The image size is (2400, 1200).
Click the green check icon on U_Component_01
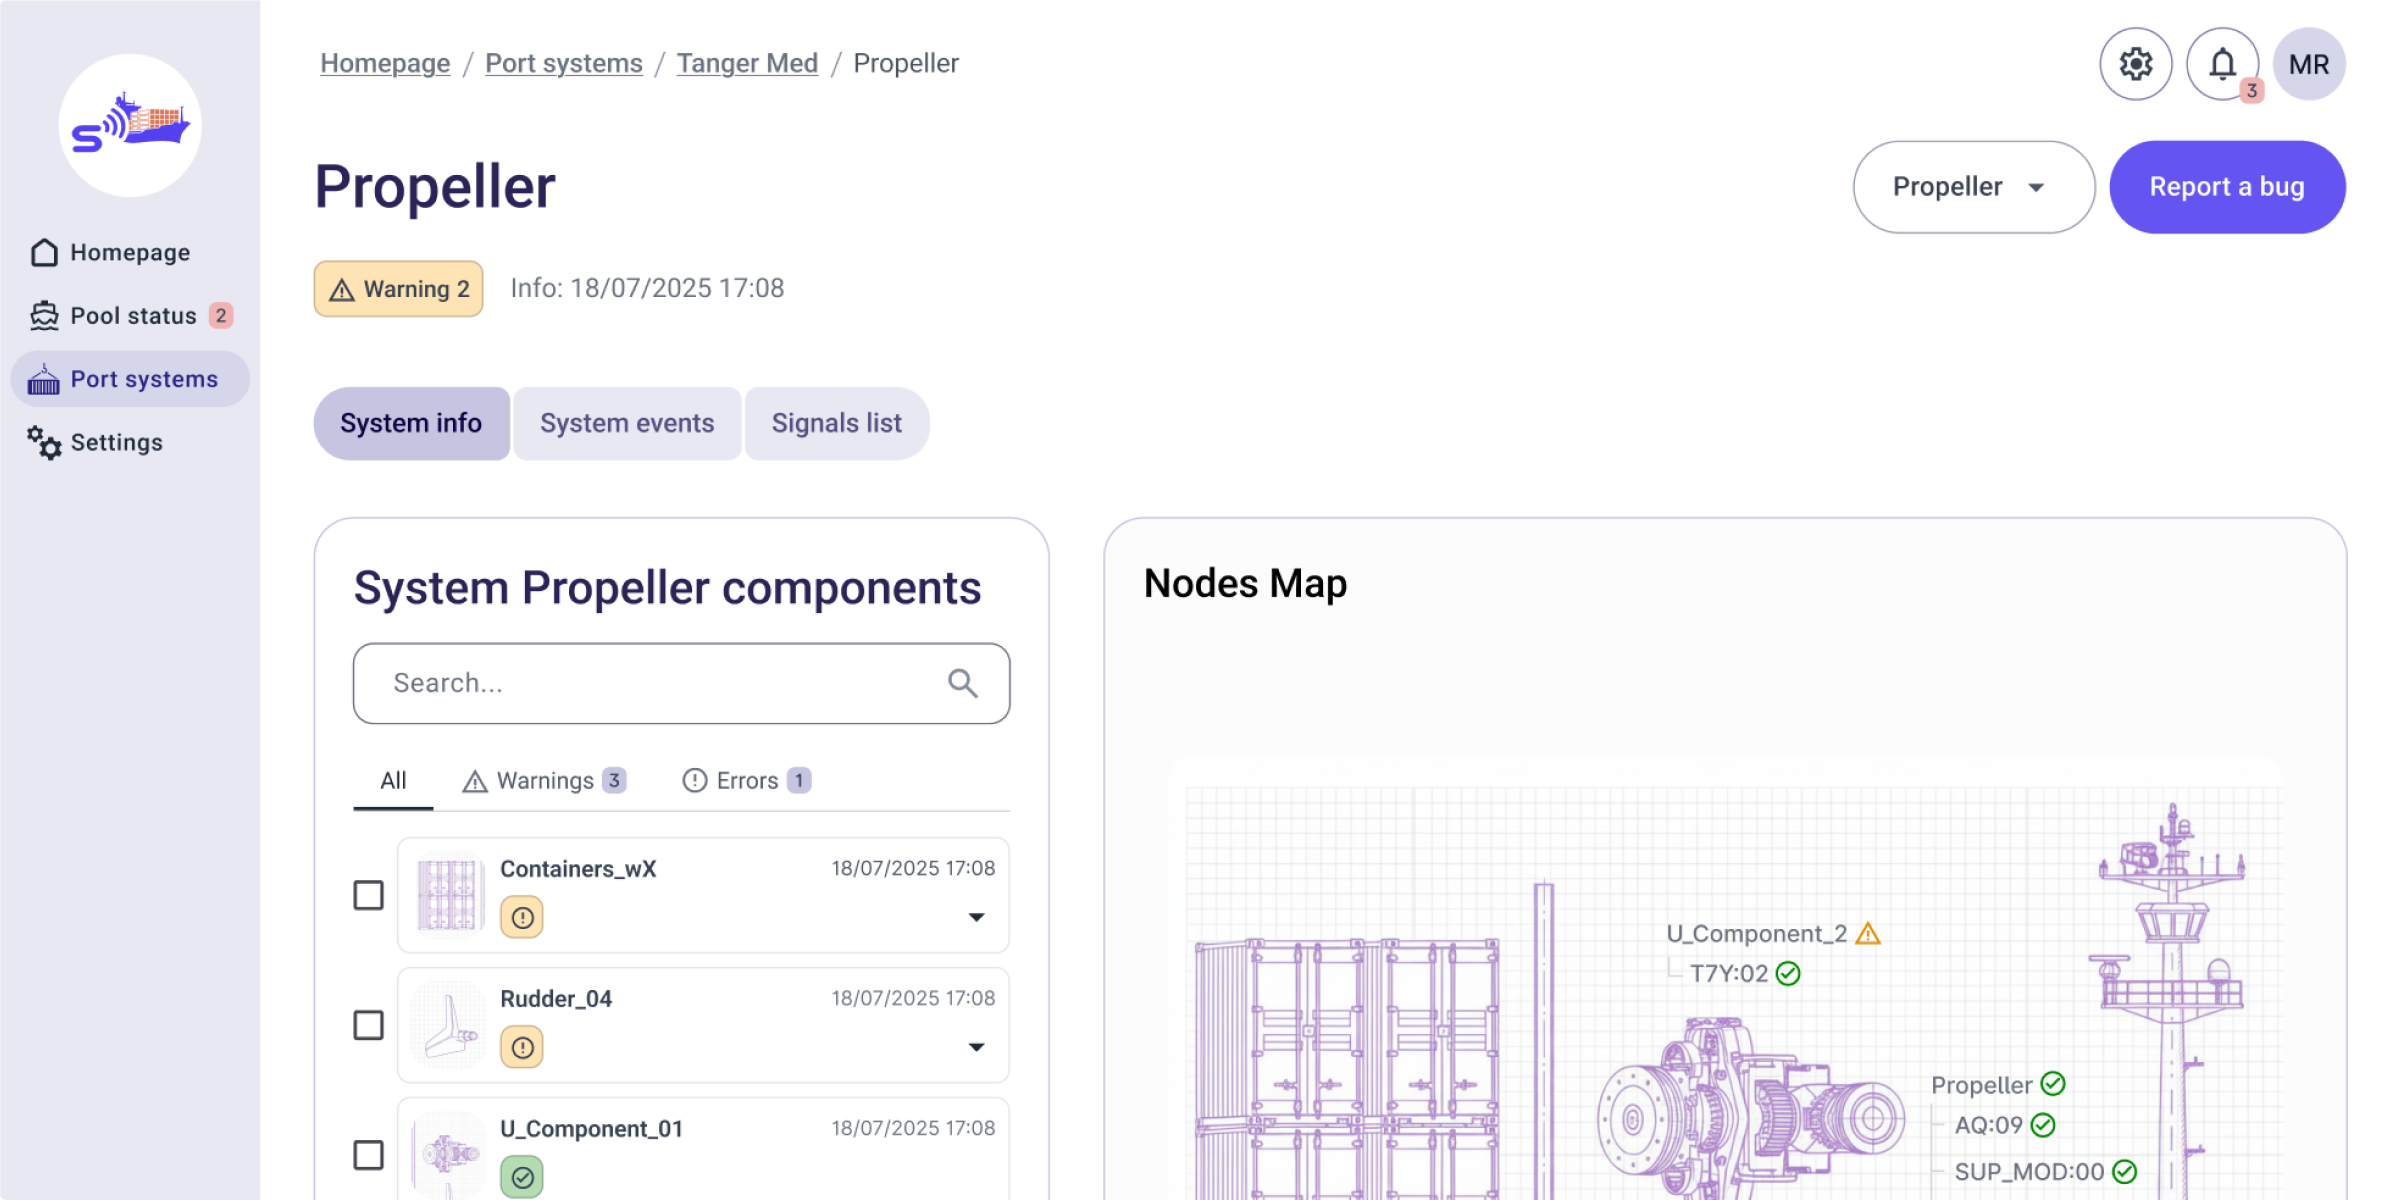[x=521, y=1176]
